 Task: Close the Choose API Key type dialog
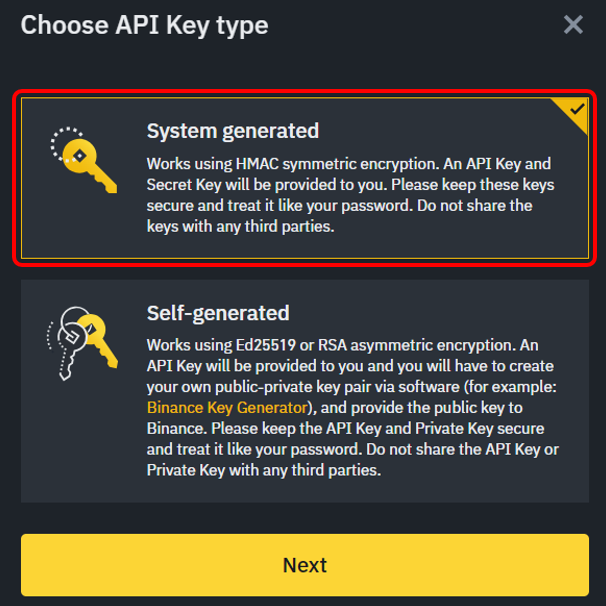point(573,25)
